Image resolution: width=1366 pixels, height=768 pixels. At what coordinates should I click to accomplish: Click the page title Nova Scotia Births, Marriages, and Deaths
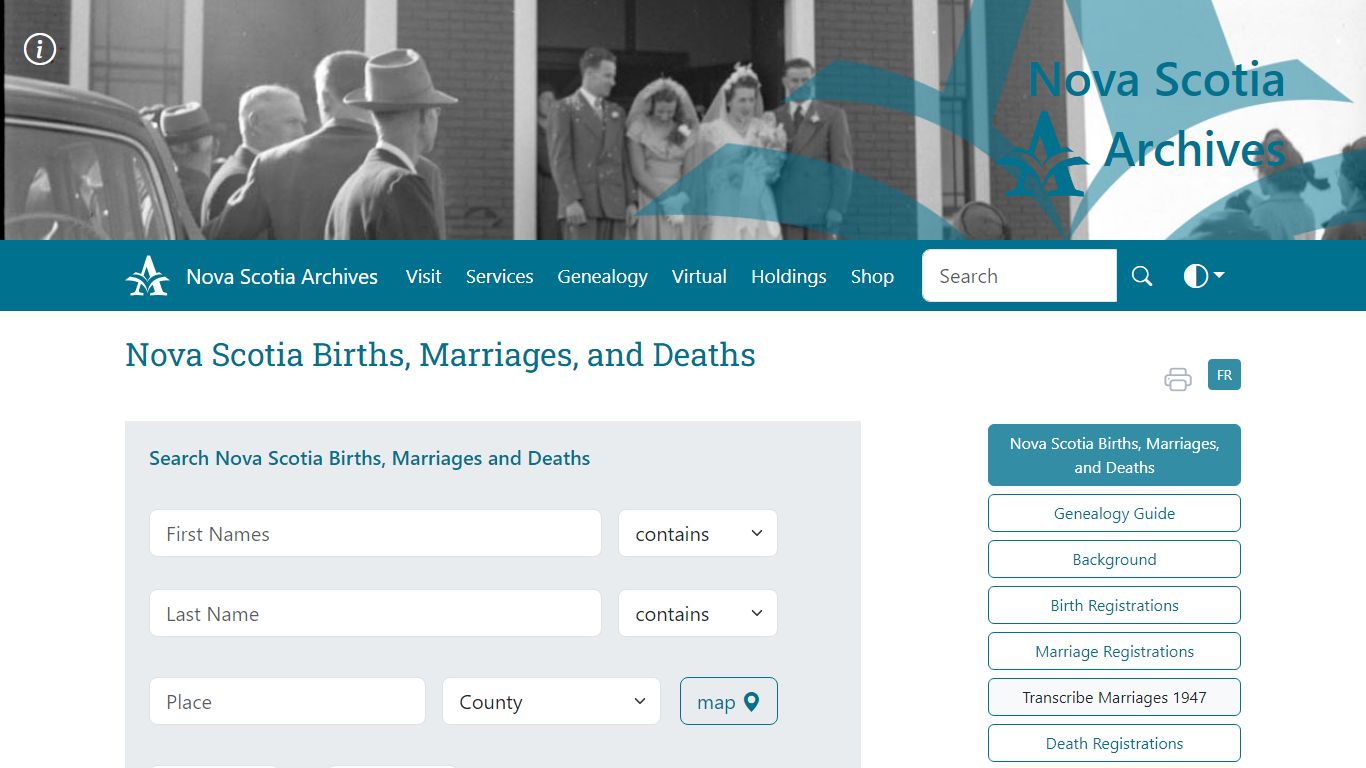[x=440, y=355]
